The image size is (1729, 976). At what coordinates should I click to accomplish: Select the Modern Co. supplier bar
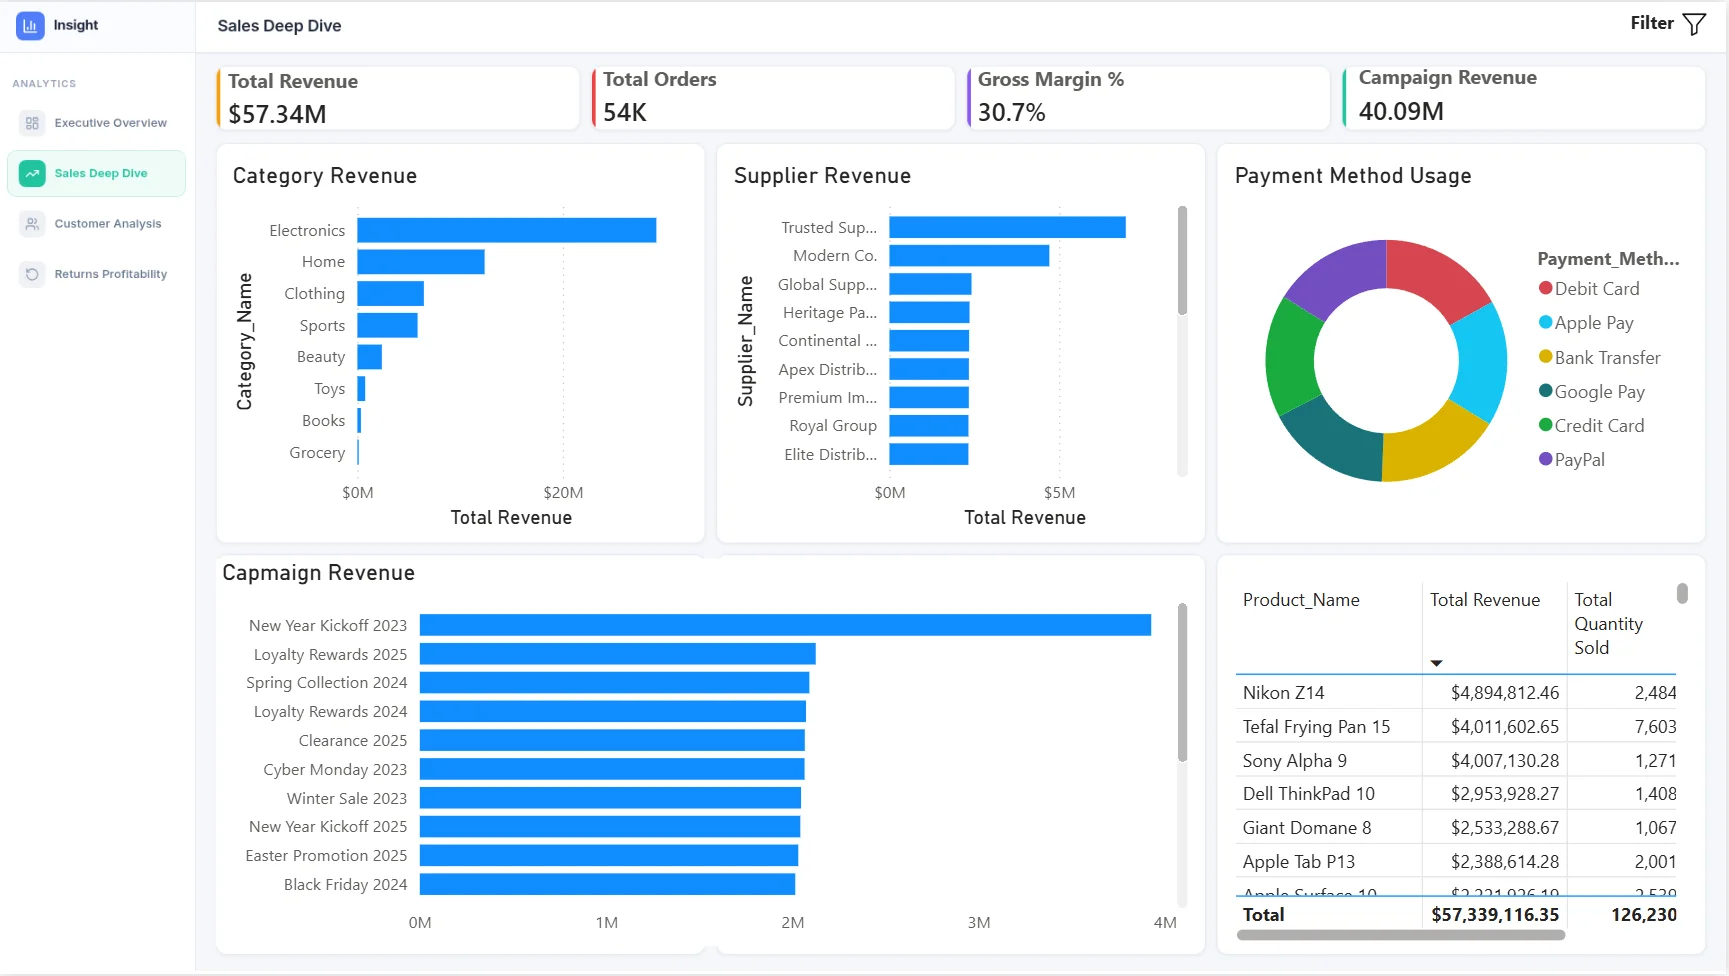click(969, 256)
